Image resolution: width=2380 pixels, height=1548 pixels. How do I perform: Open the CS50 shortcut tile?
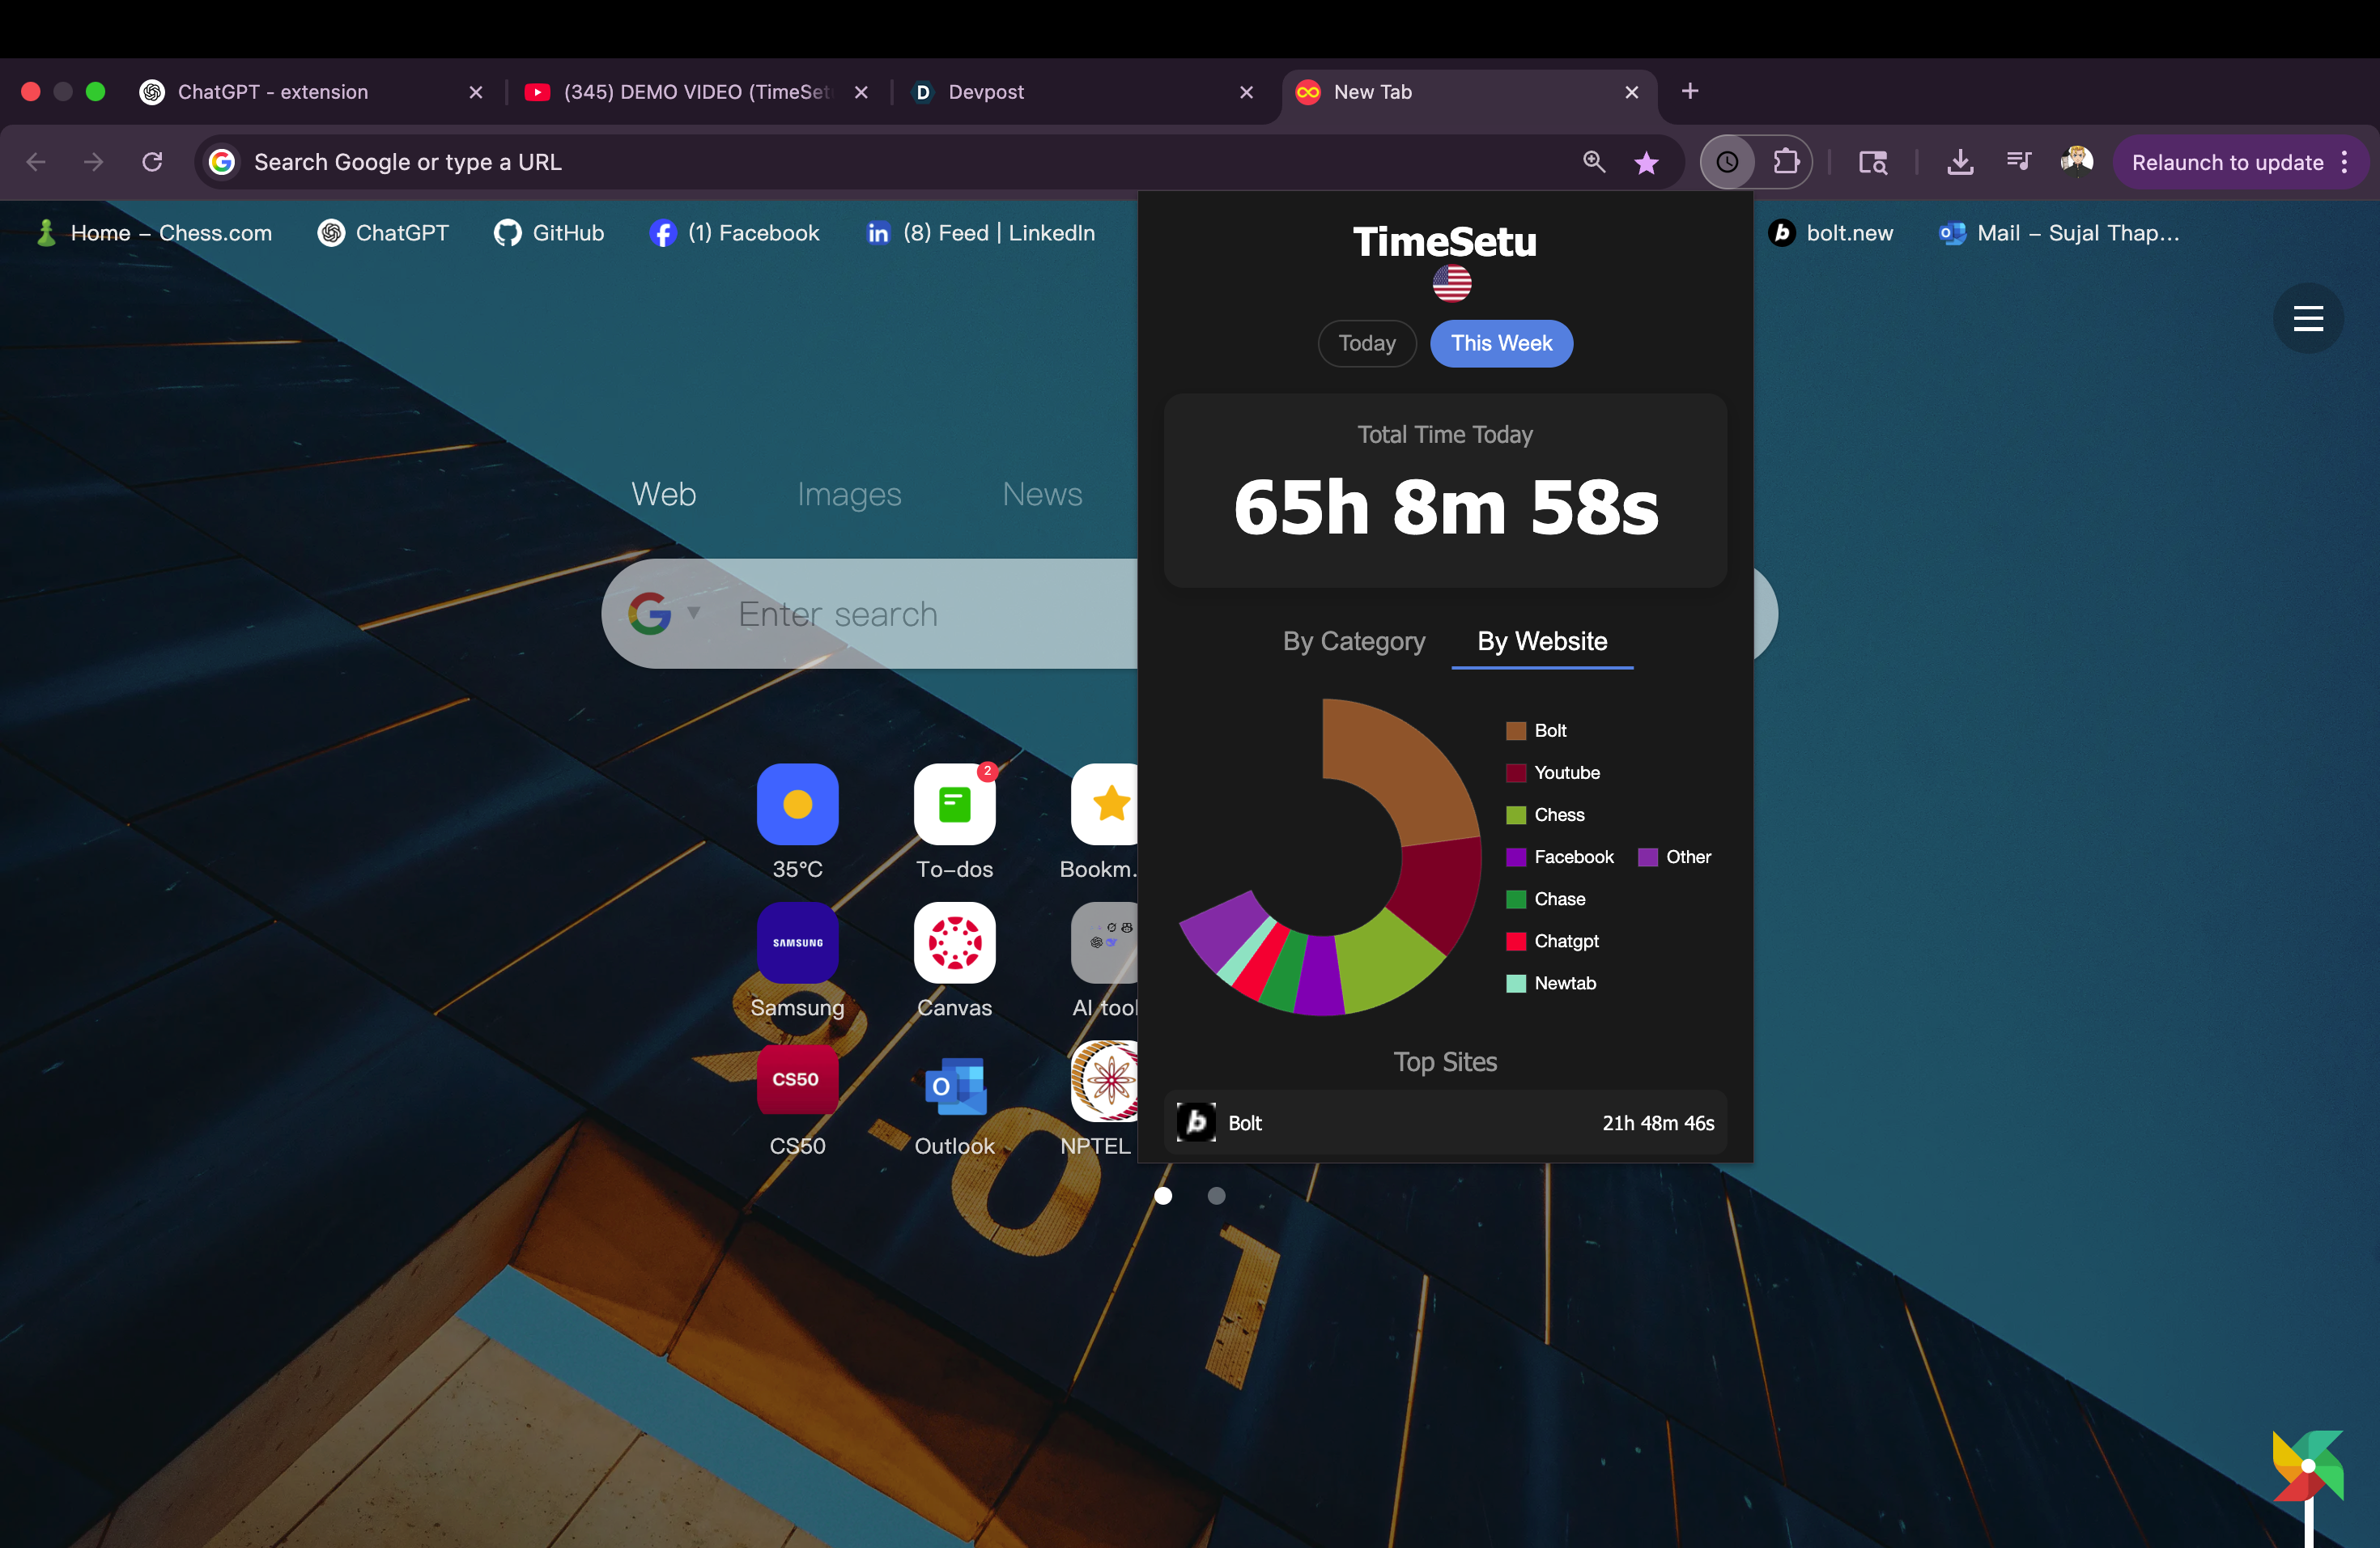click(x=797, y=1081)
